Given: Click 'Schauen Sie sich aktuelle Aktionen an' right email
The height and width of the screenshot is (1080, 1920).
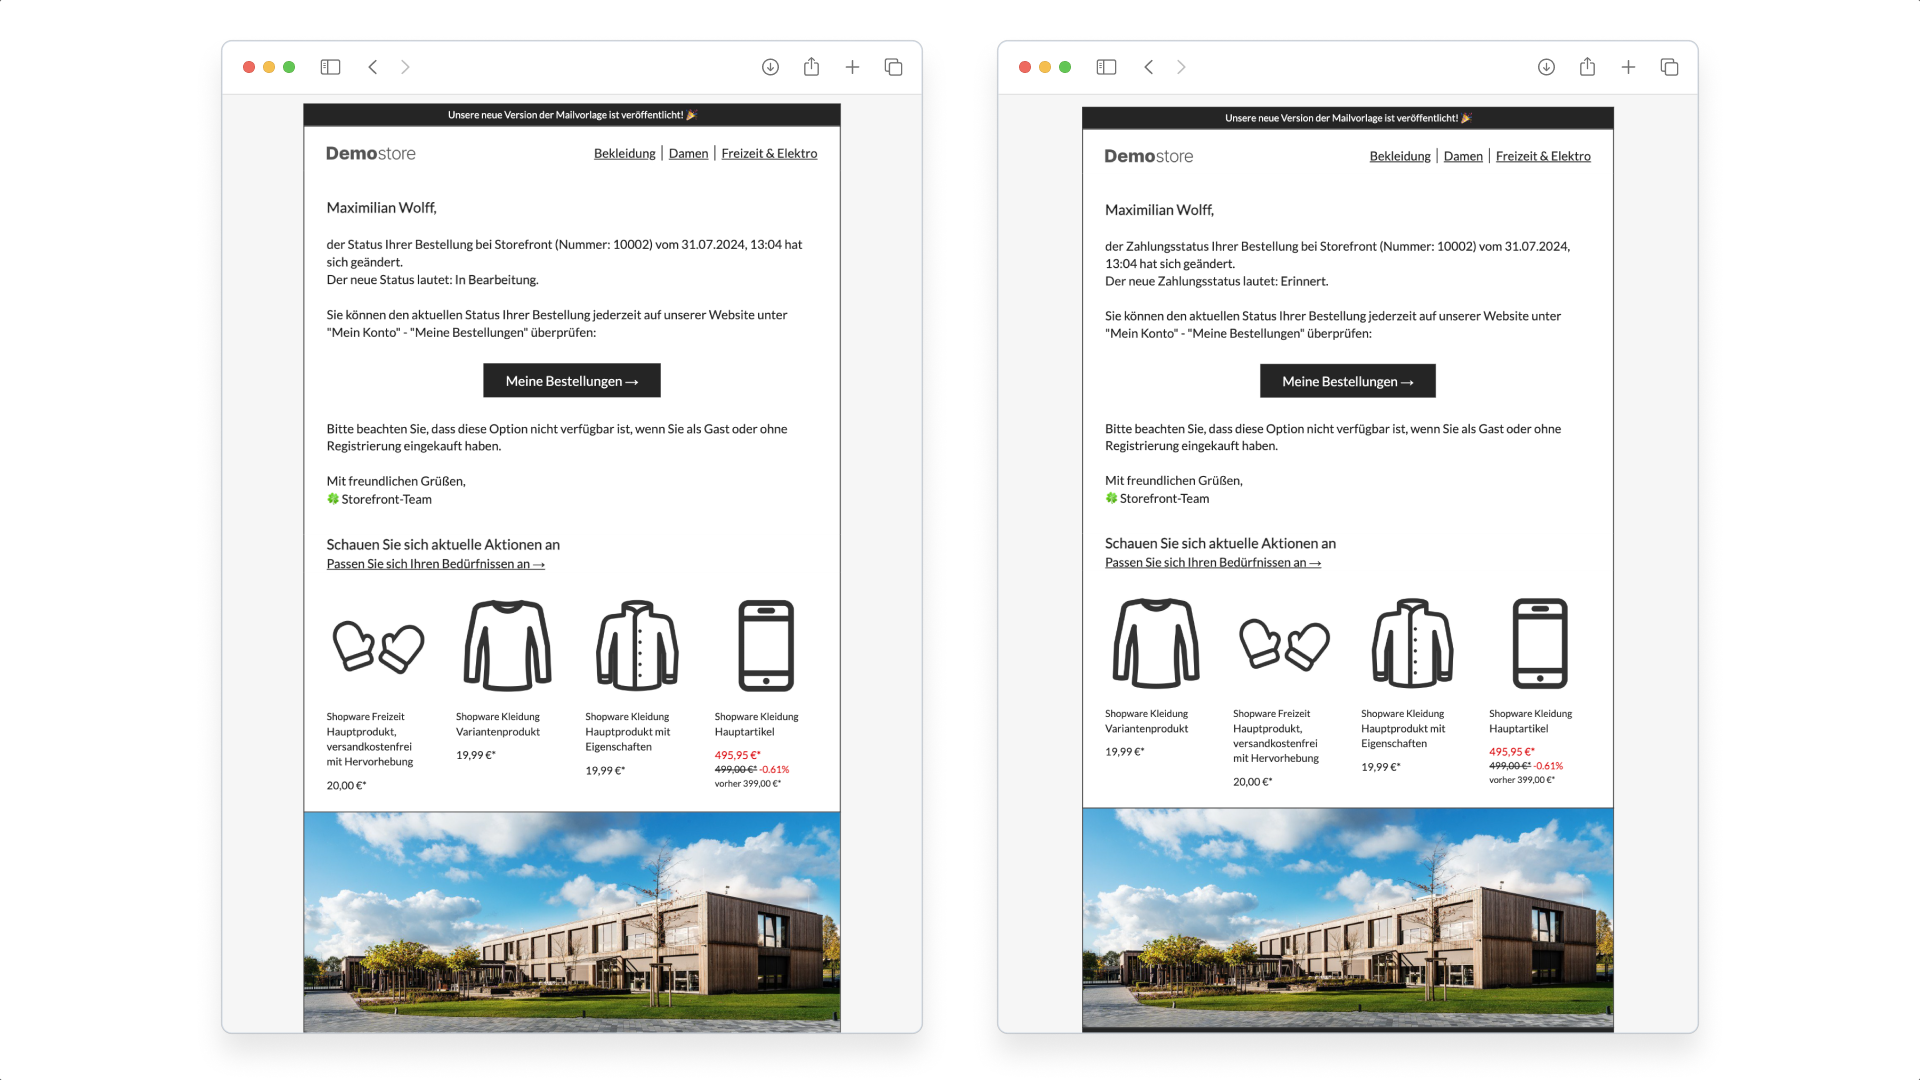Looking at the screenshot, I should 1220,544.
